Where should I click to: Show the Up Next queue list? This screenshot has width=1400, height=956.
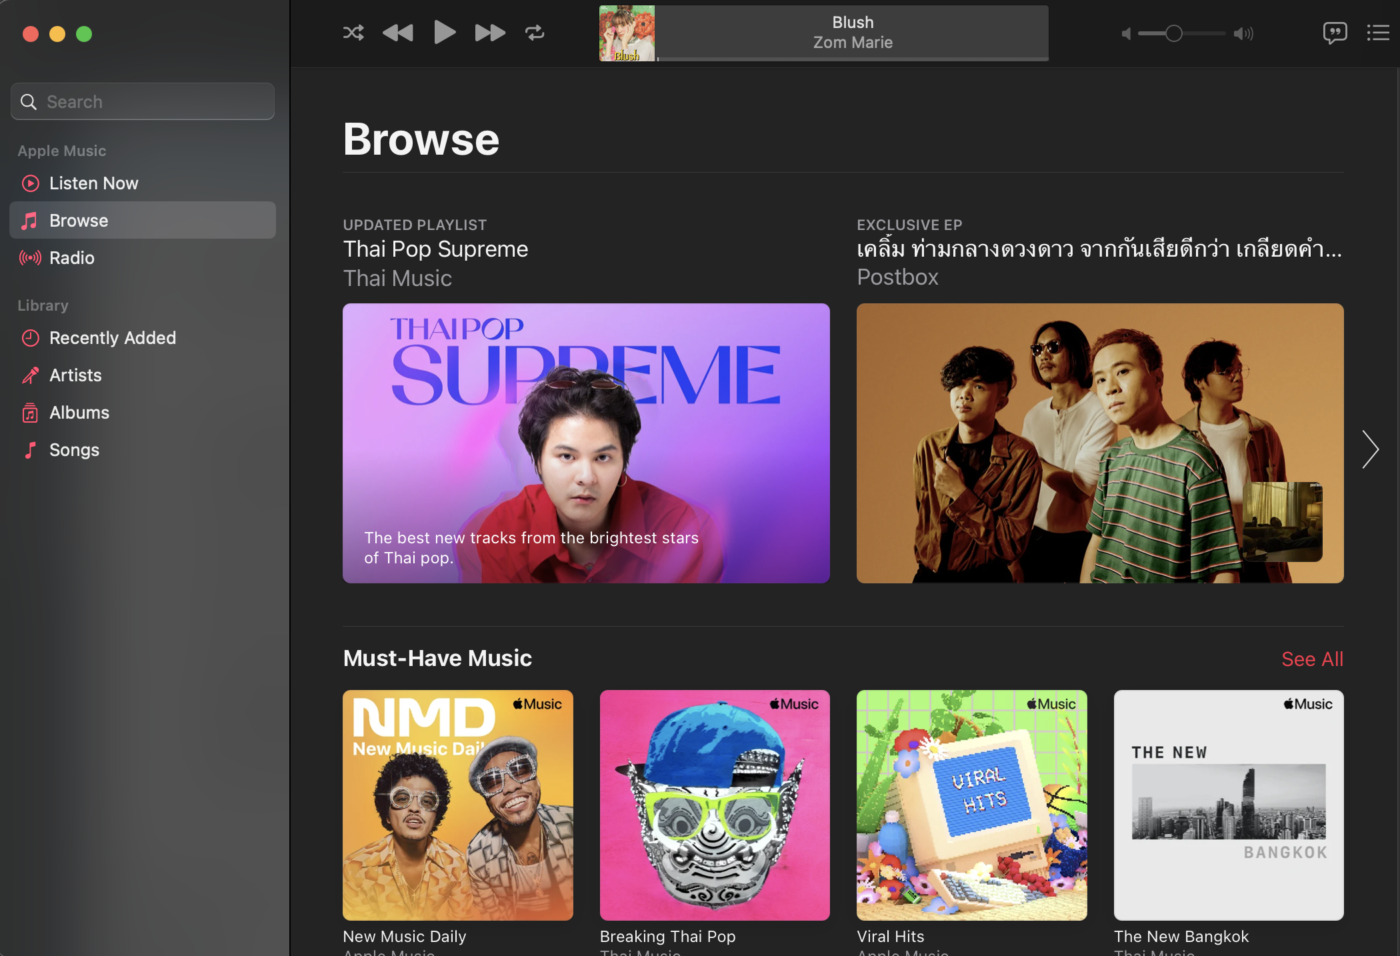point(1378,33)
